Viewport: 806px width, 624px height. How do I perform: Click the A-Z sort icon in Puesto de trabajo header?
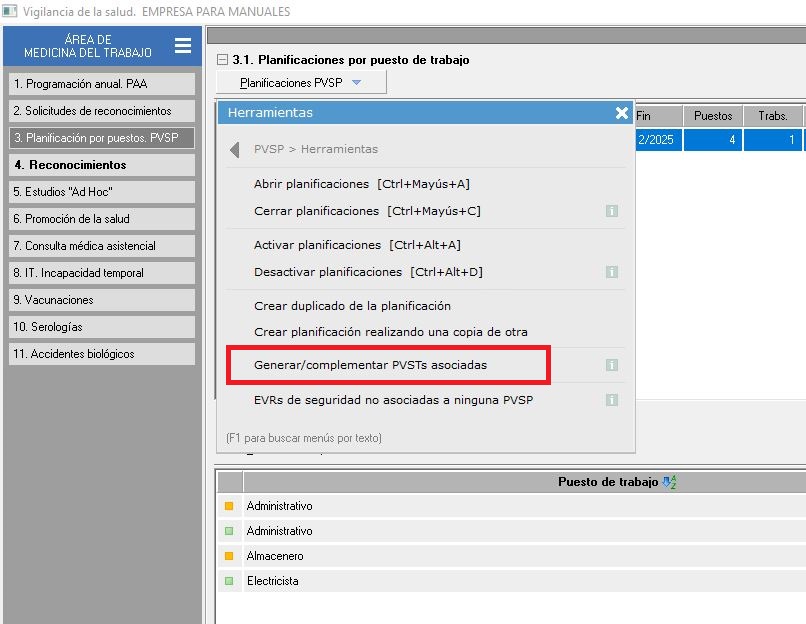[669, 482]
